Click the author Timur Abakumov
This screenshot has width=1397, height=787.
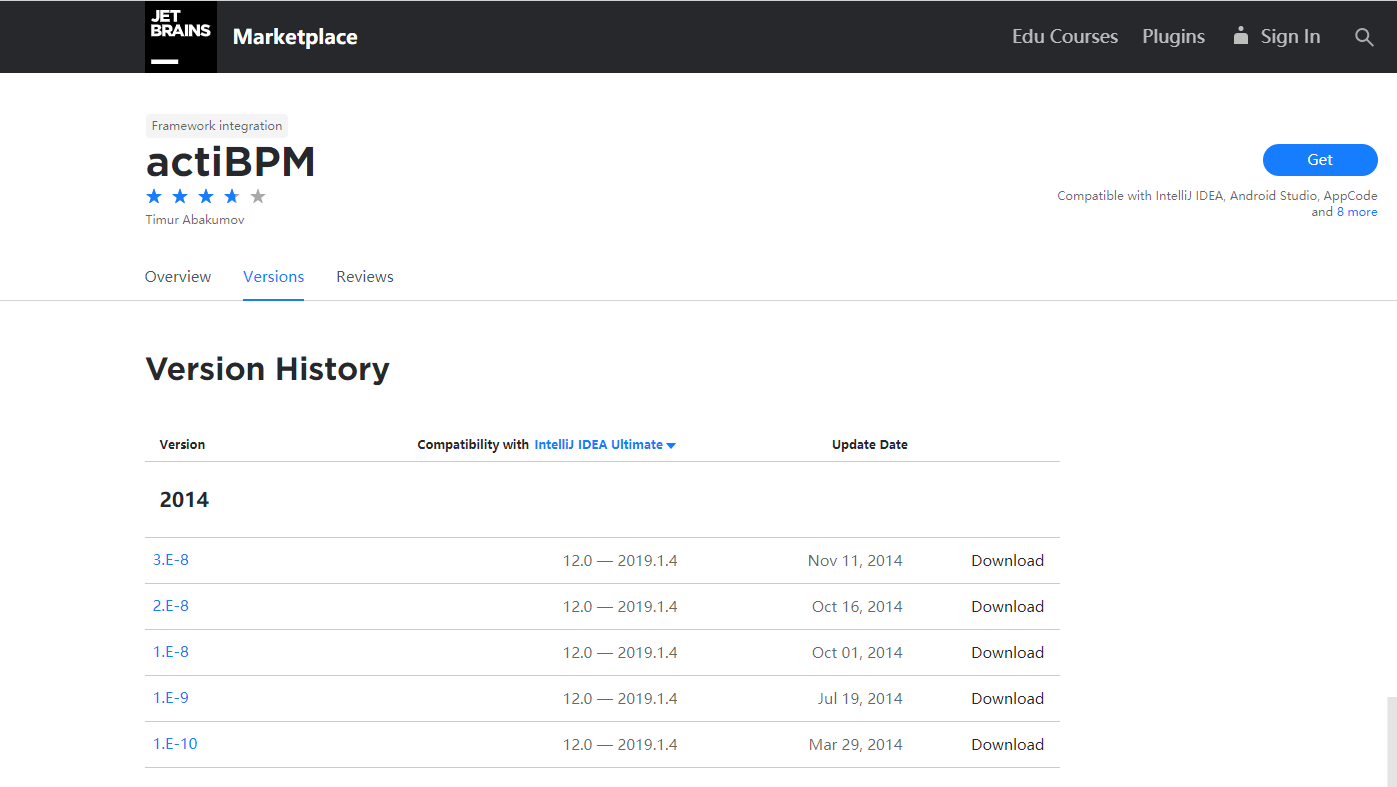point(194,219)
